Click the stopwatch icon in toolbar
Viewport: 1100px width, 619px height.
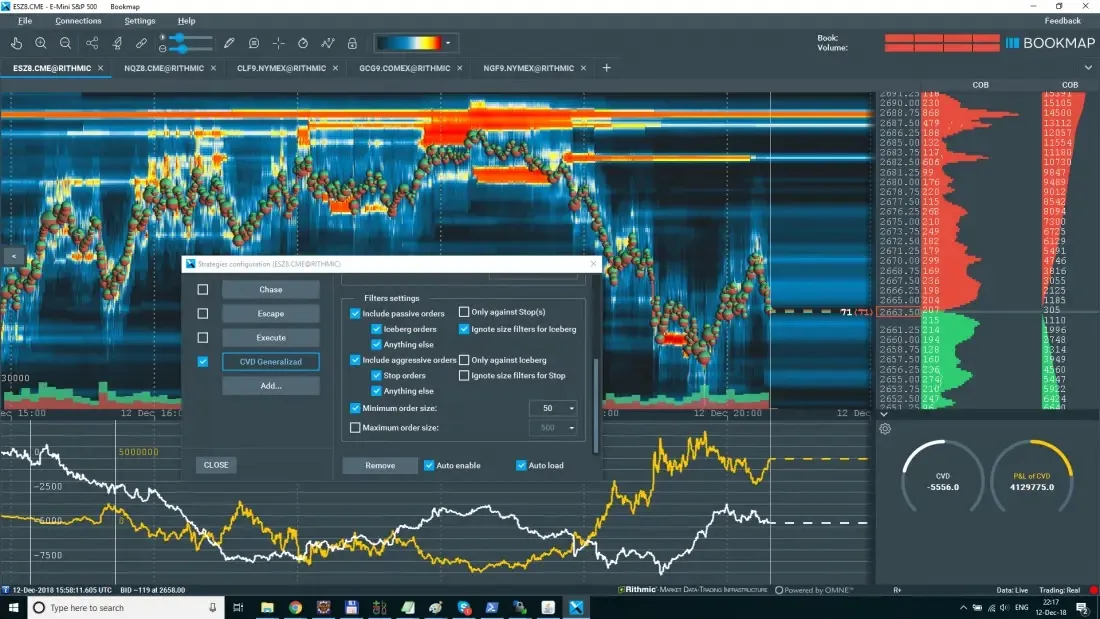303,43
